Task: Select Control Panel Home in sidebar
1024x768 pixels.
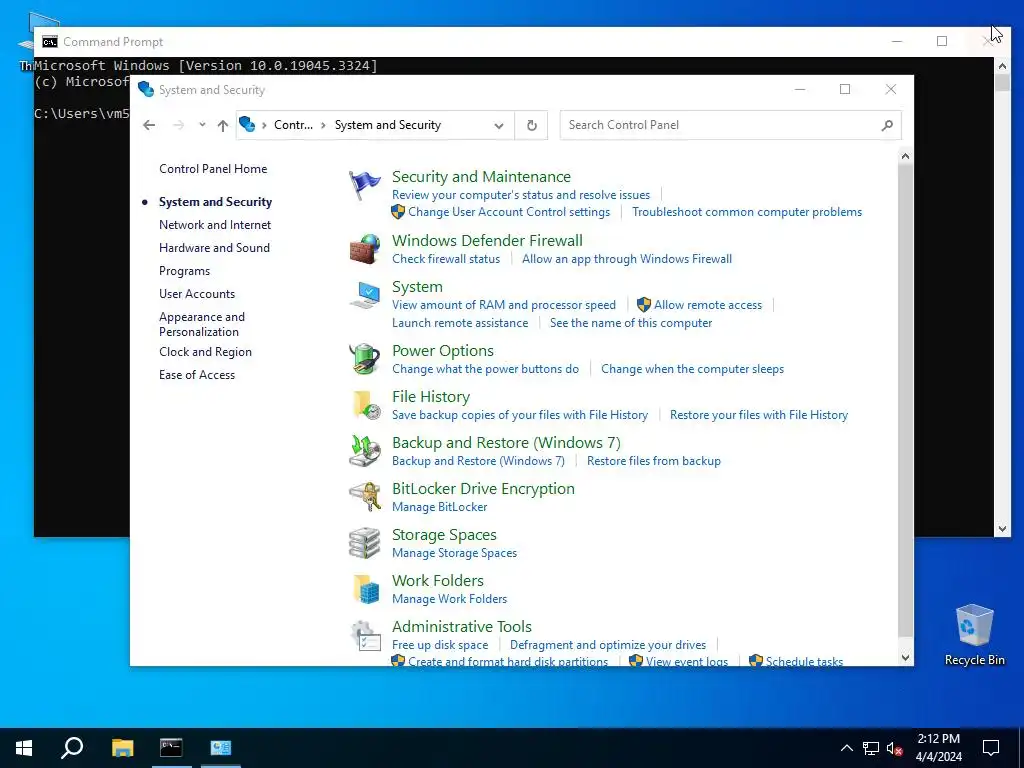Action: 213,168
